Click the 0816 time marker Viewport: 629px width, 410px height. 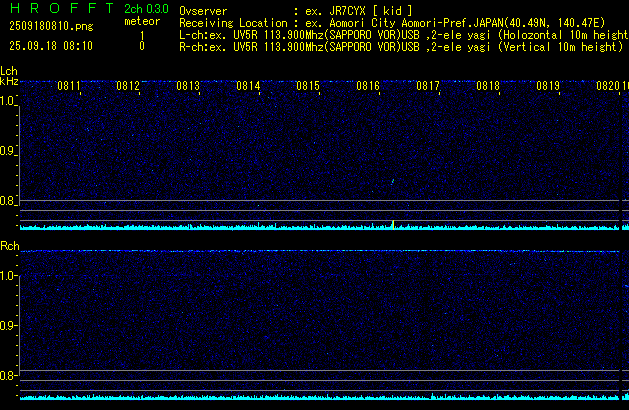(x=368, y=86)
